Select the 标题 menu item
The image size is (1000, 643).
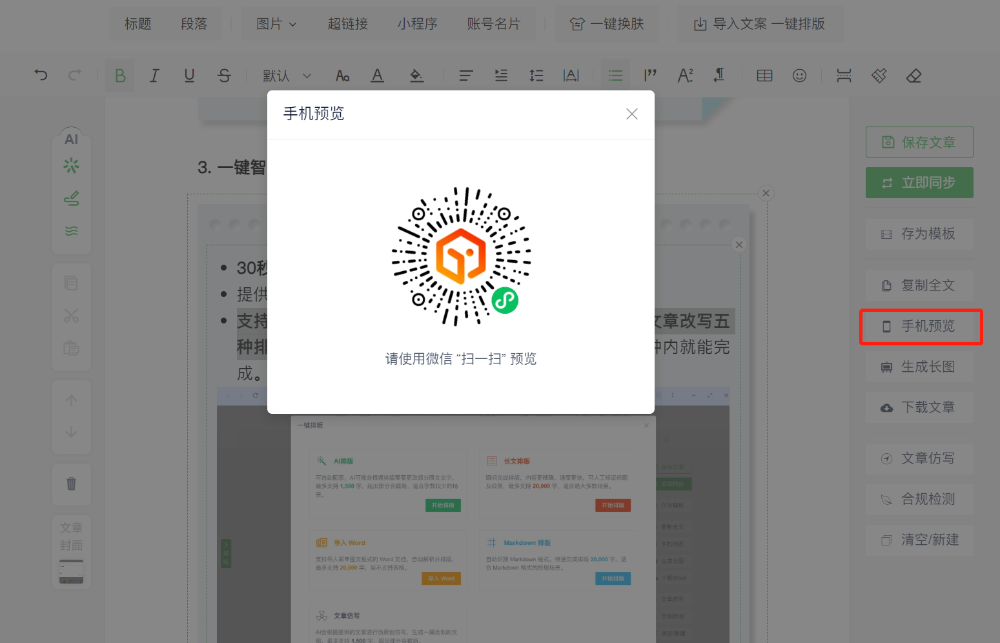(x=138, y=24)
